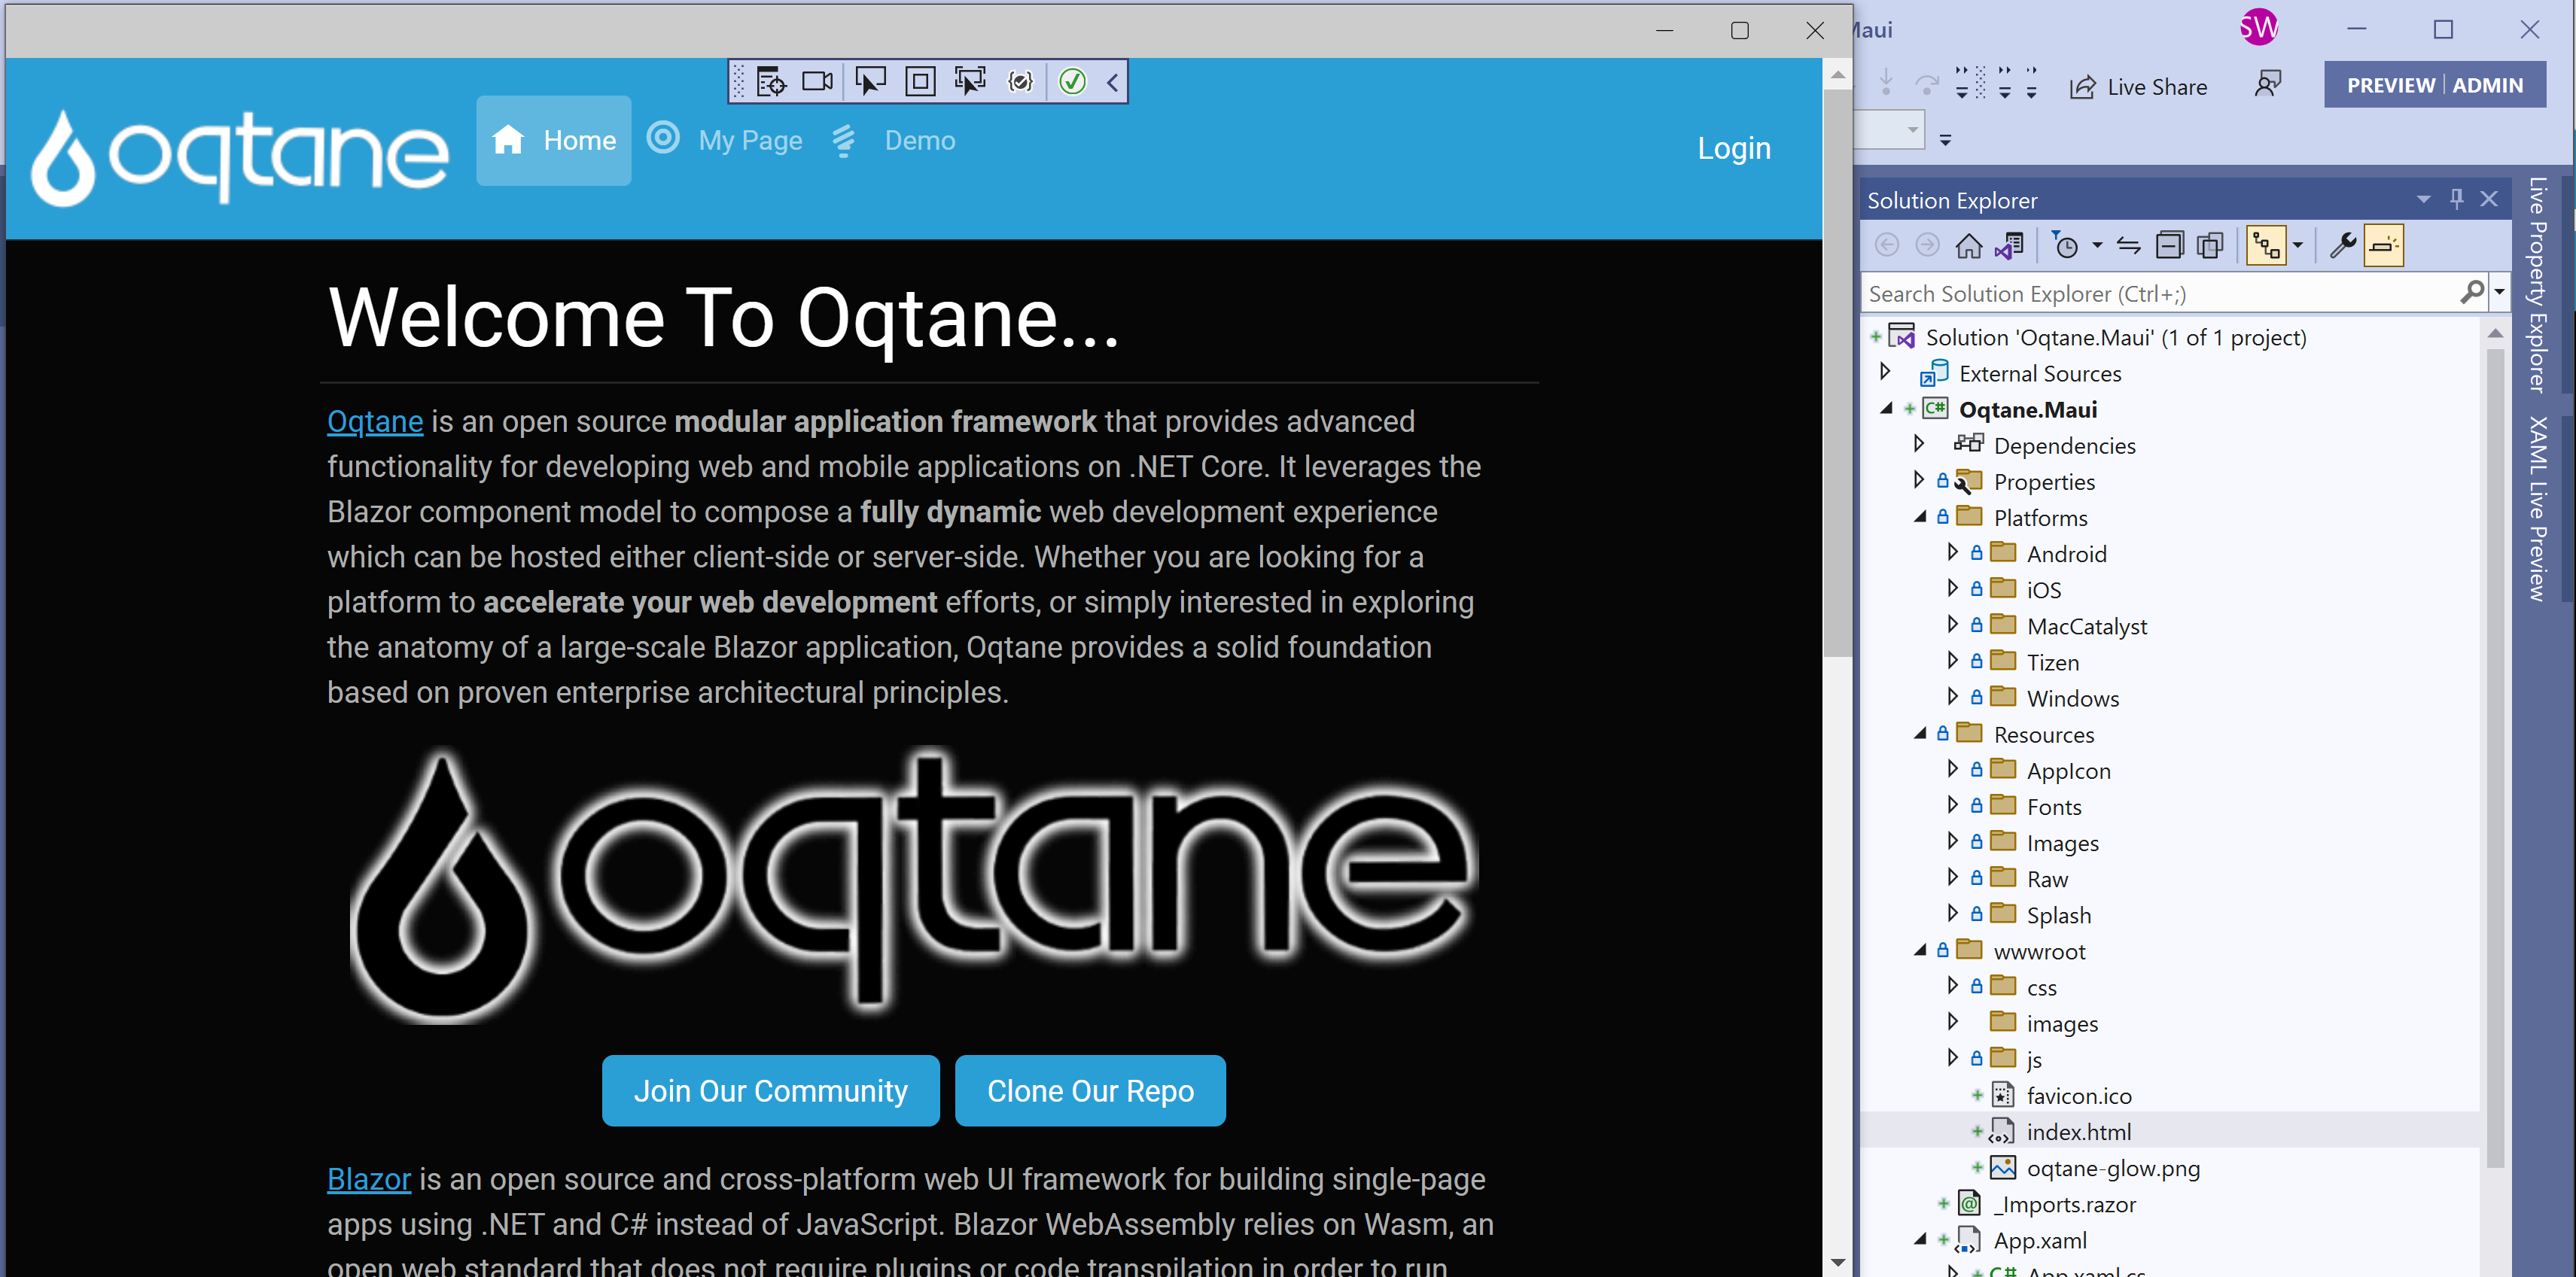Collapse the Platforms folder
The width and height of the screenshot is (2576, 1277).
(1920, 517)
